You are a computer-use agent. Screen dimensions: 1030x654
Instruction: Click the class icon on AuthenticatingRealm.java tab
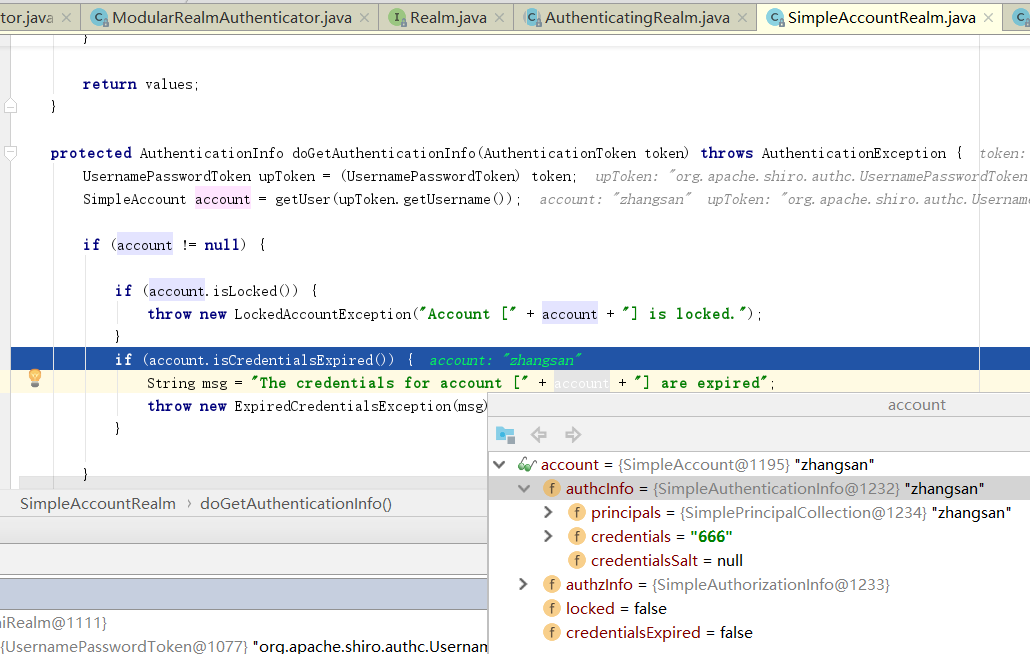[x=532, y=18]
